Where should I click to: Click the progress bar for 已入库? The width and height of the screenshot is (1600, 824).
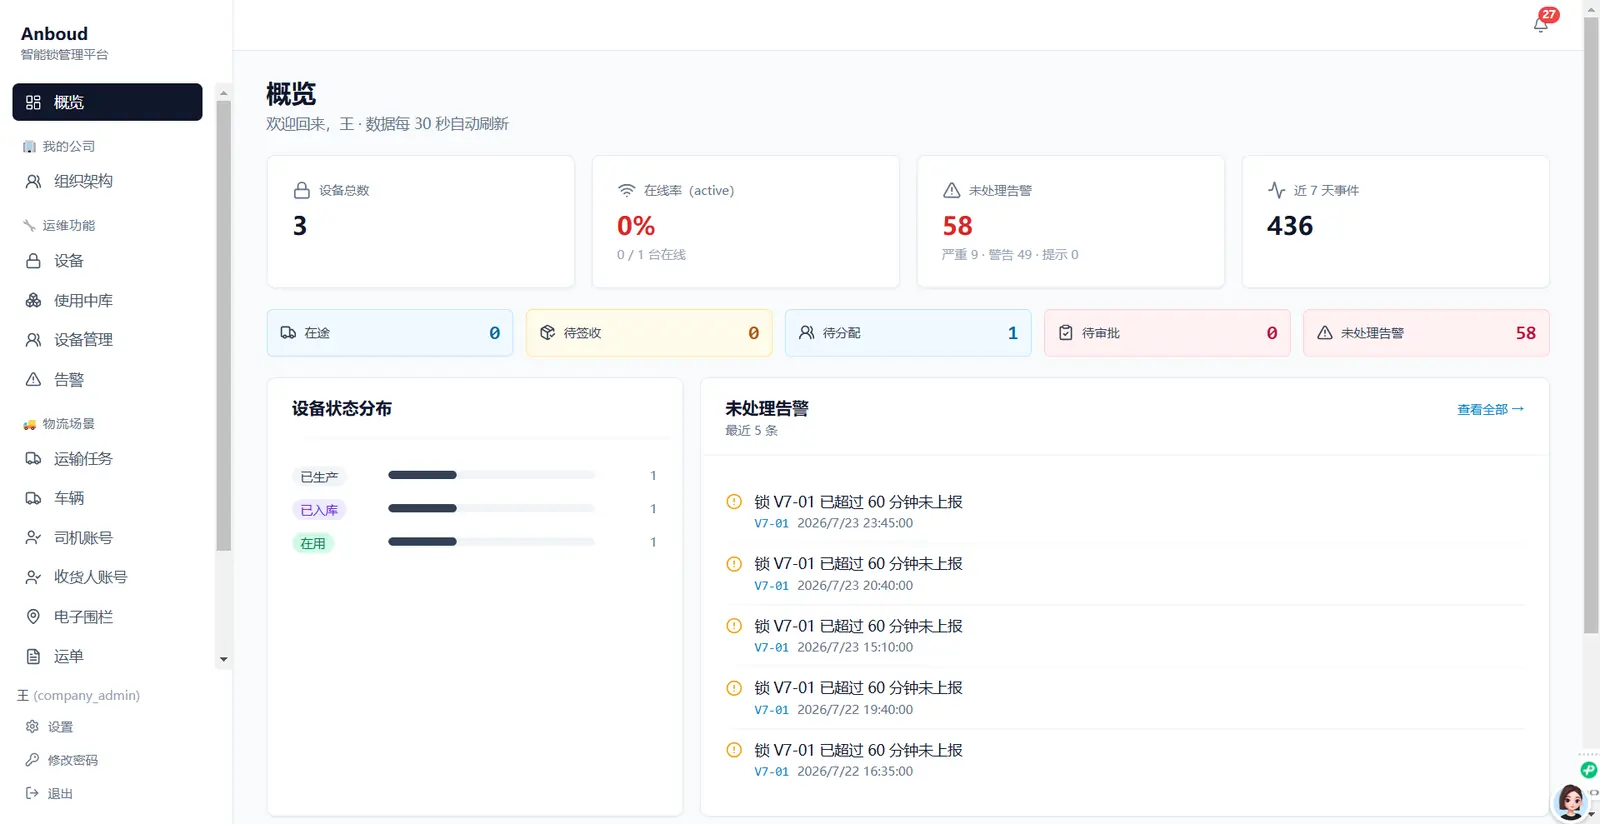click(491, 508)
